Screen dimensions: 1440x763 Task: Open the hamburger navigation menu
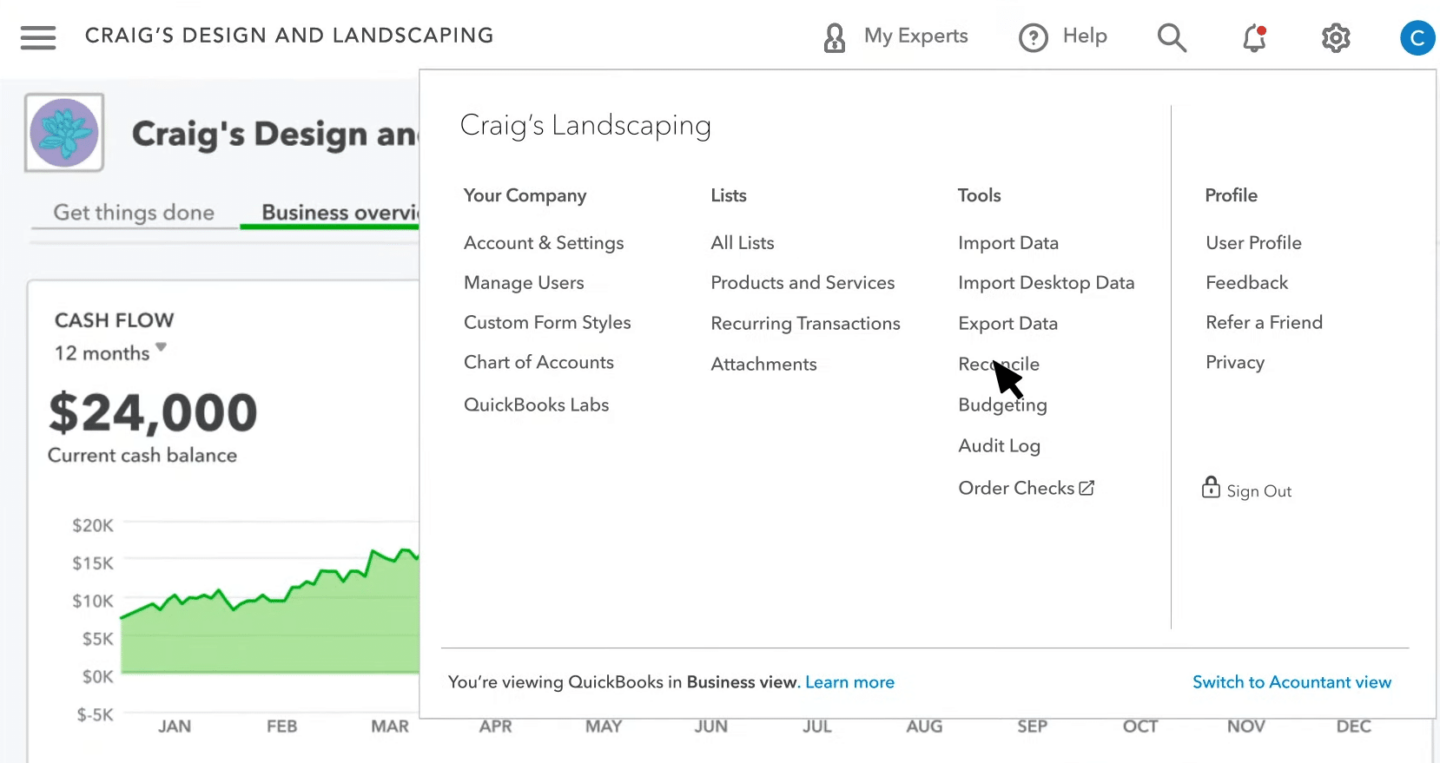[38, 37]
